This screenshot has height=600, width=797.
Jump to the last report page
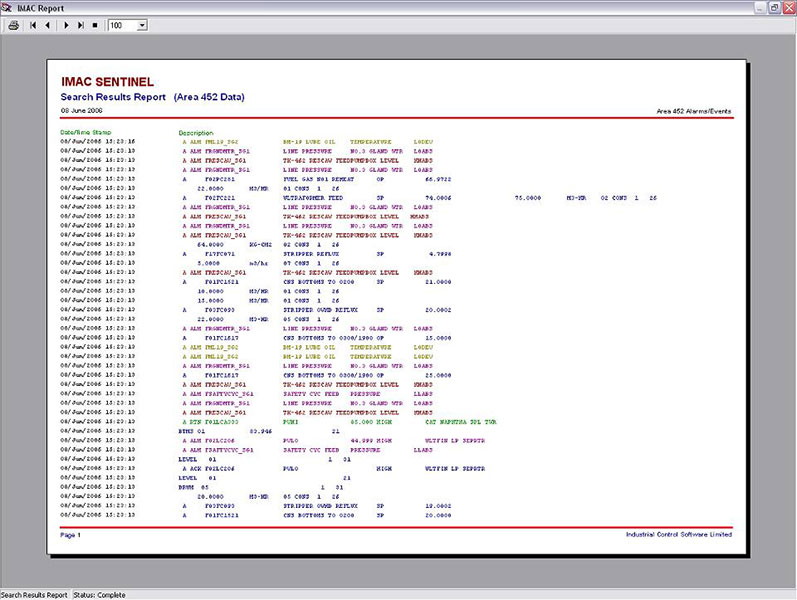click(x=80, y=24)
